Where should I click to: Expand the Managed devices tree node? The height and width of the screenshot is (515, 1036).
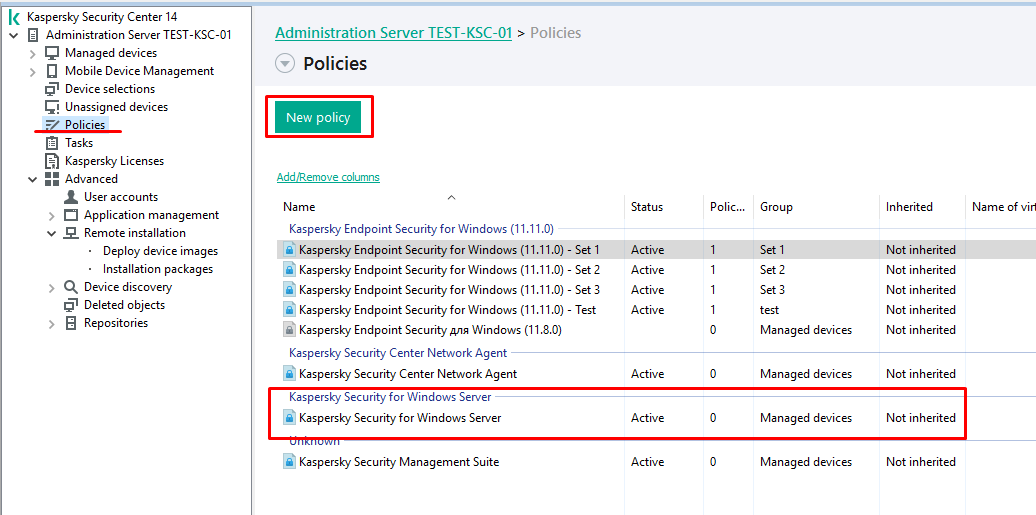pos(33,53)
